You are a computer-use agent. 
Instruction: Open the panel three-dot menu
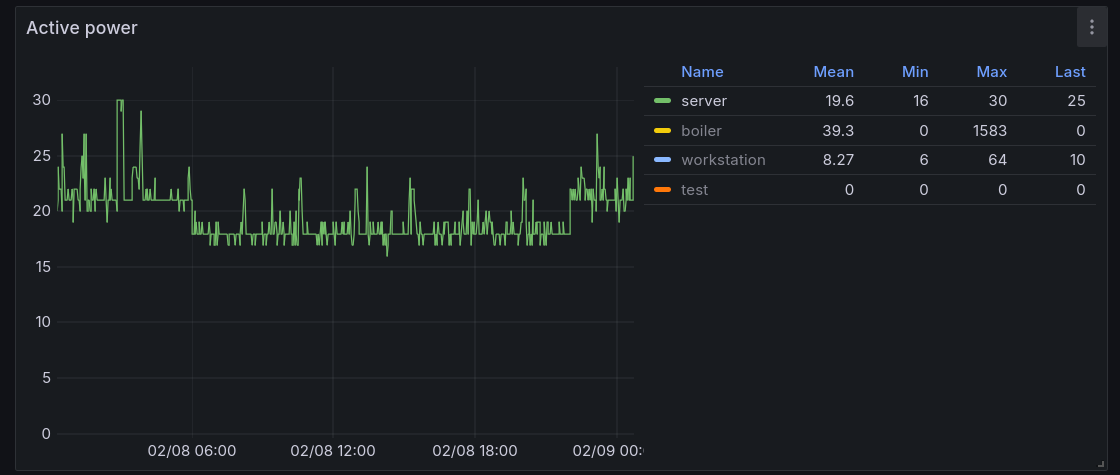click(x=1091, y=27)
